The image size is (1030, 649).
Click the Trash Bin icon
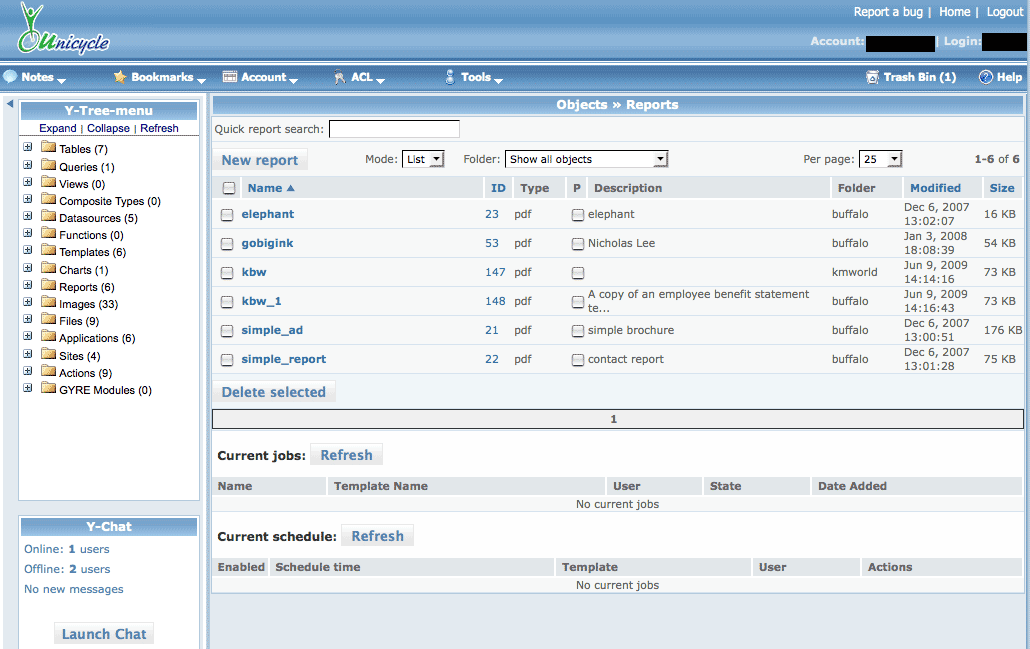[873, 77]
